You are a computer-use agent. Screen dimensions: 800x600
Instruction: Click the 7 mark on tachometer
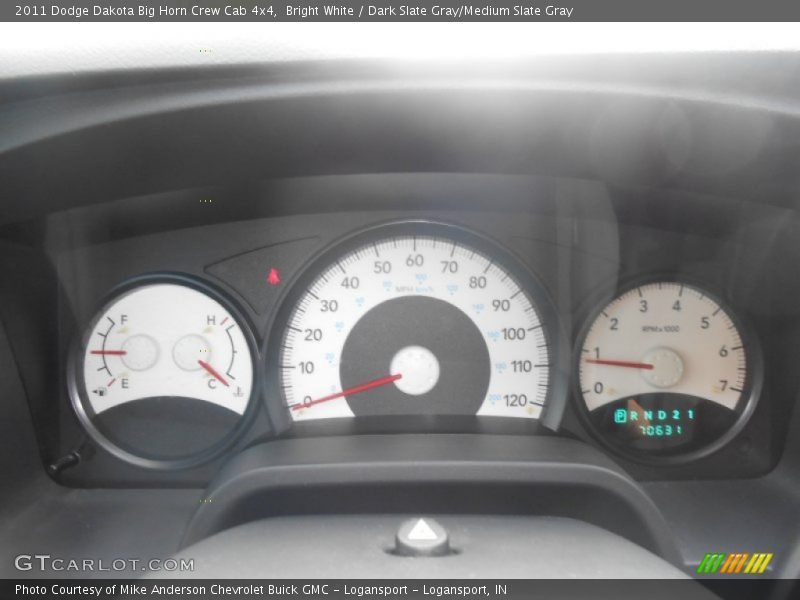[x=723, y=385]
